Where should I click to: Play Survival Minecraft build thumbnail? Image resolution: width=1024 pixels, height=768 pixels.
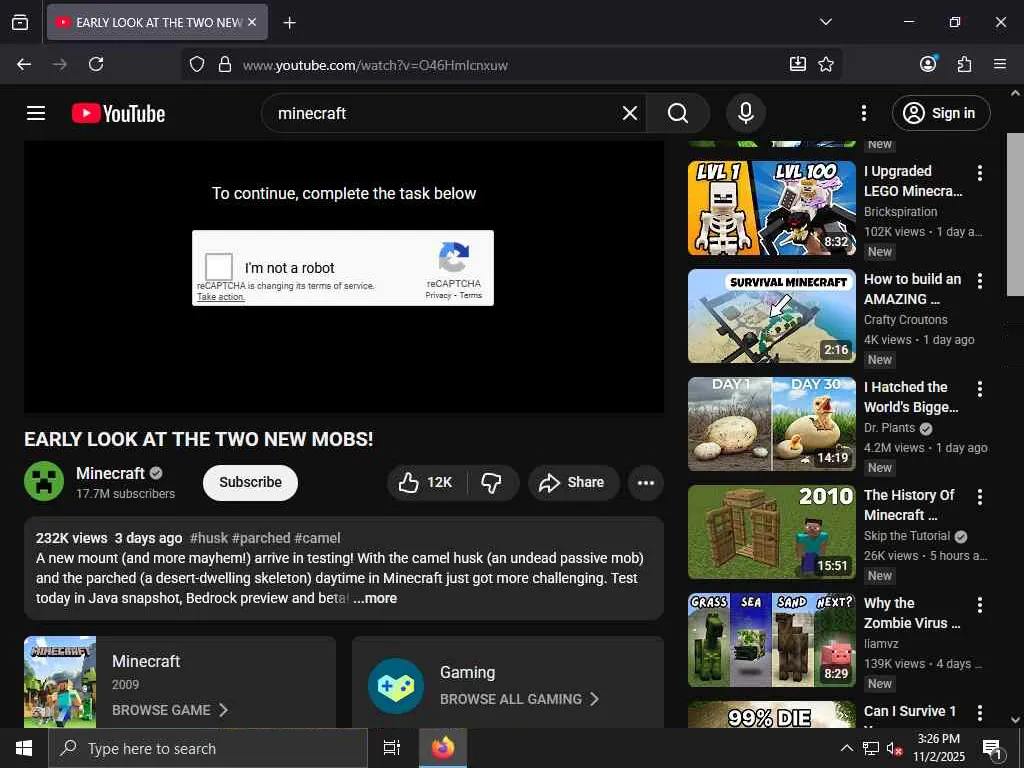pos(771,316)
